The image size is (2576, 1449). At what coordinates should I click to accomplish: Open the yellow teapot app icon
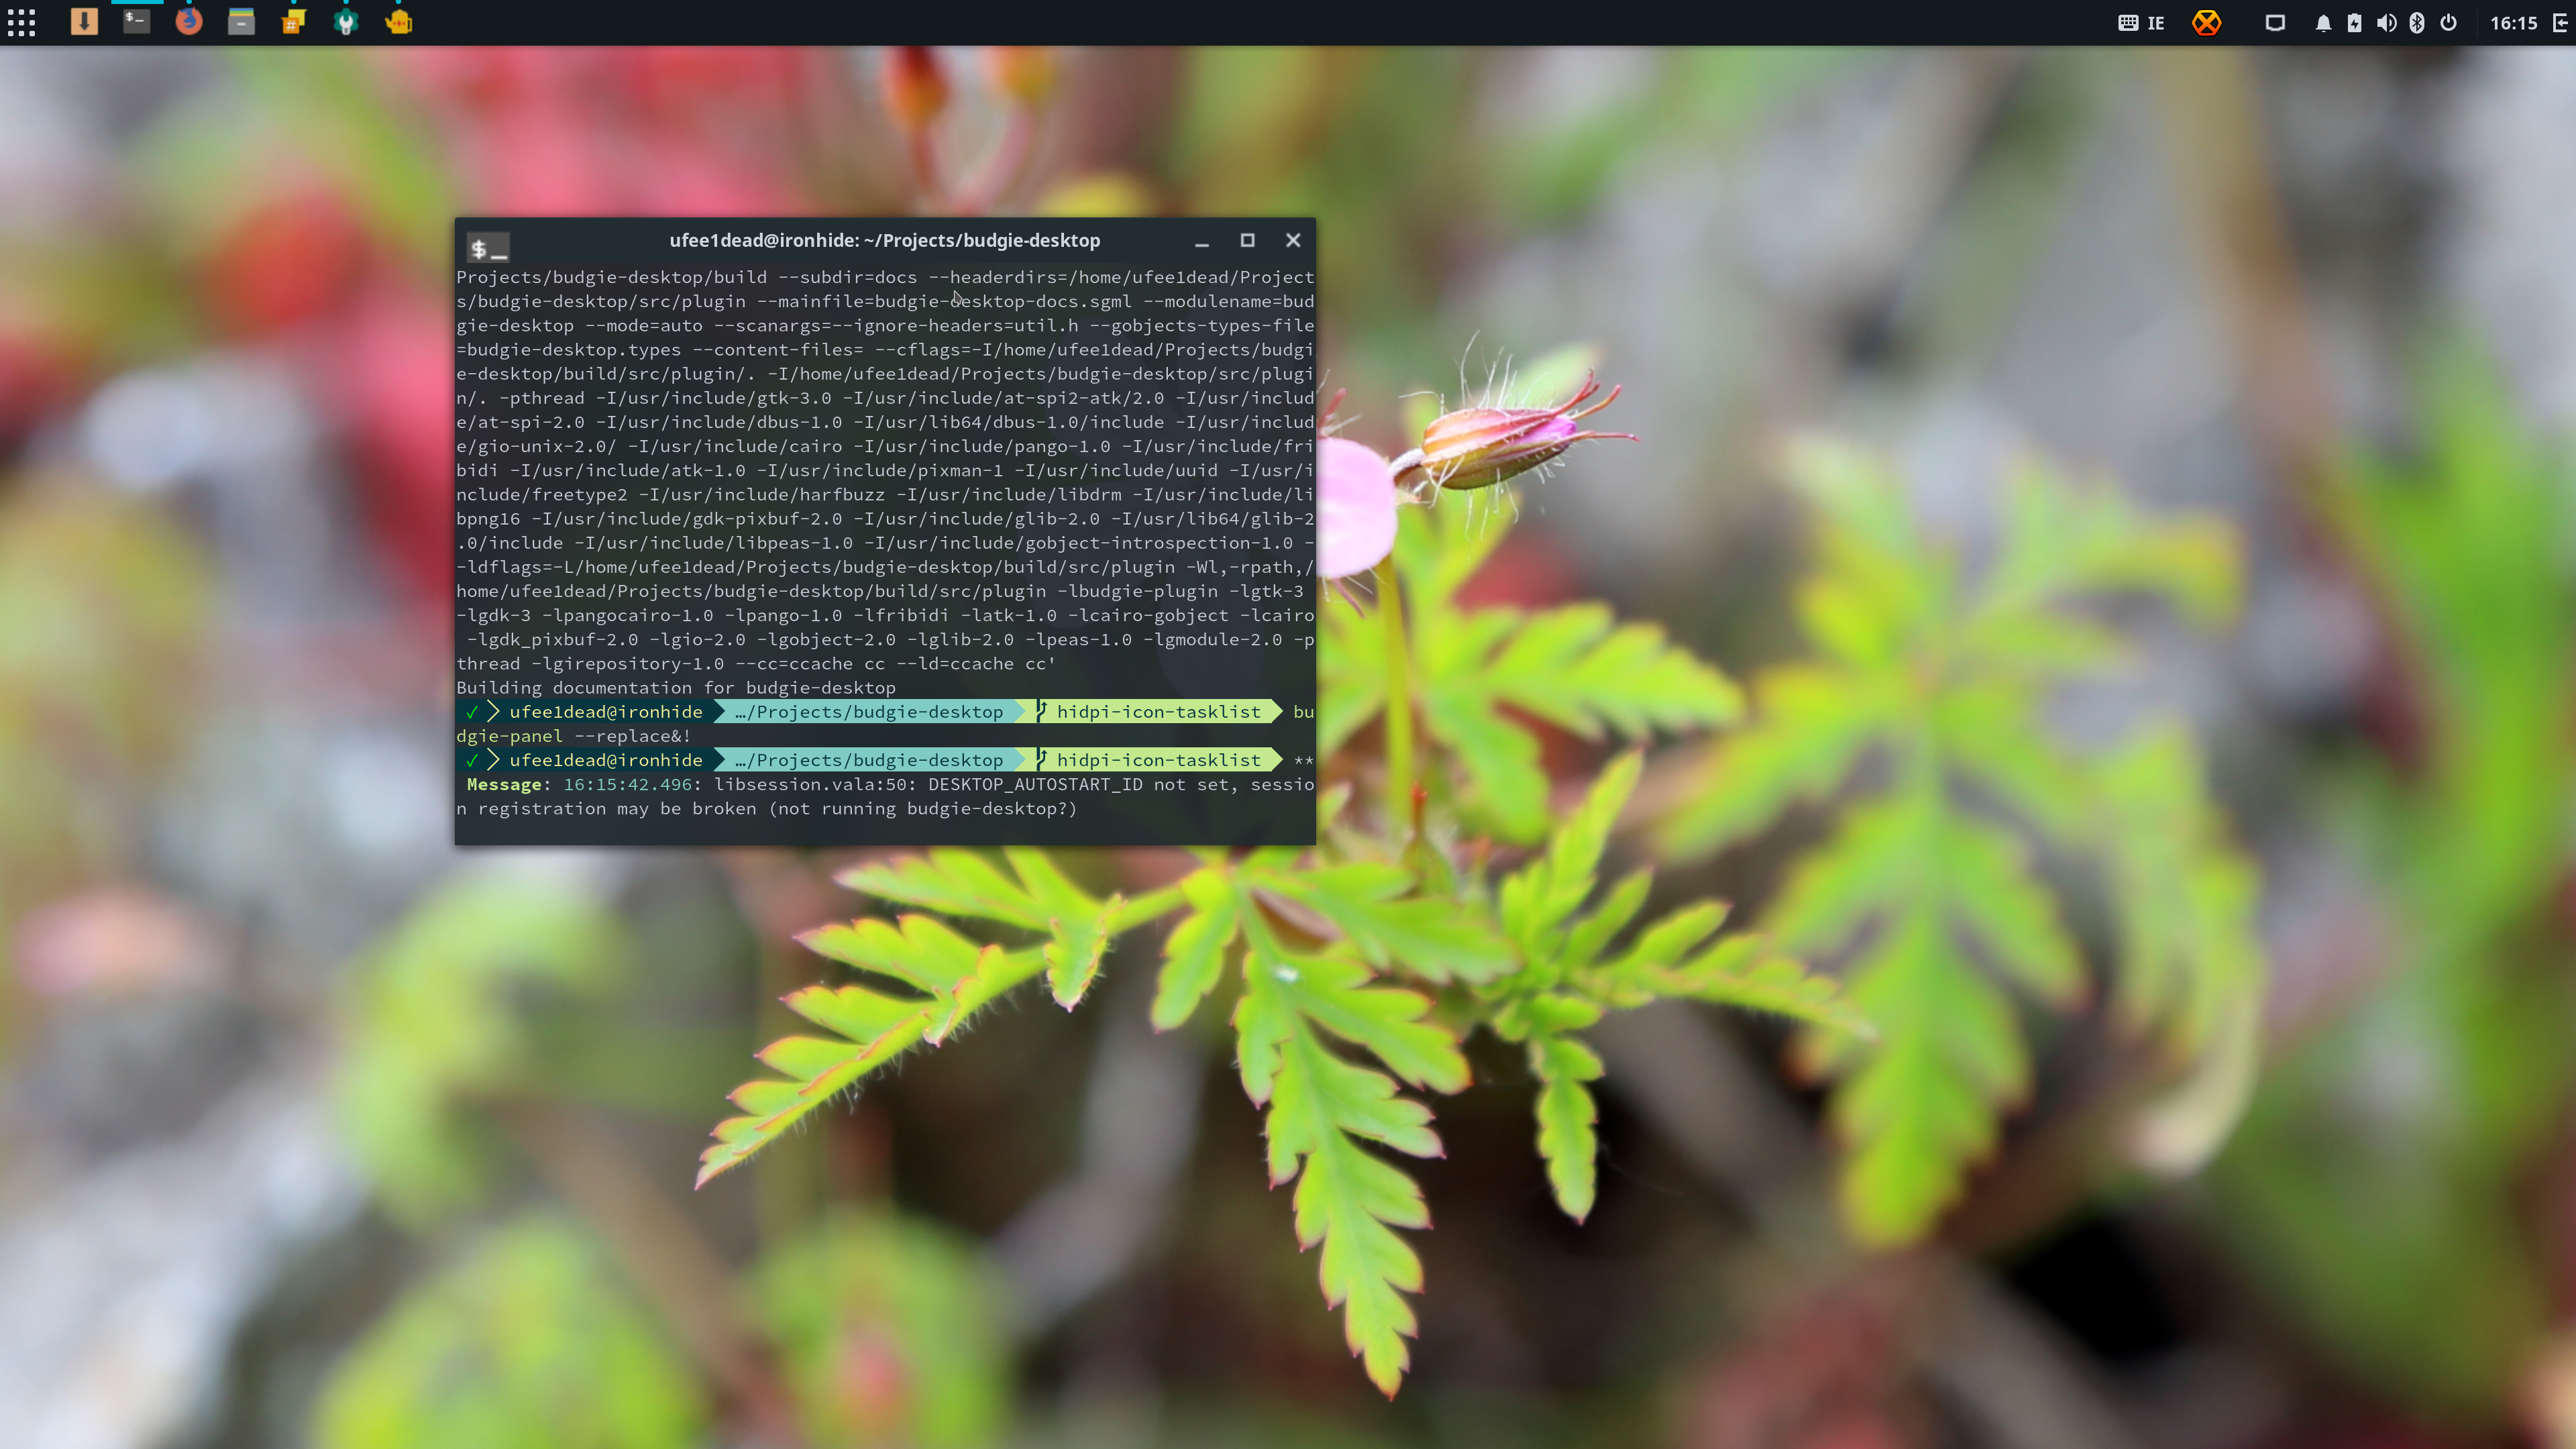(398, 22)
